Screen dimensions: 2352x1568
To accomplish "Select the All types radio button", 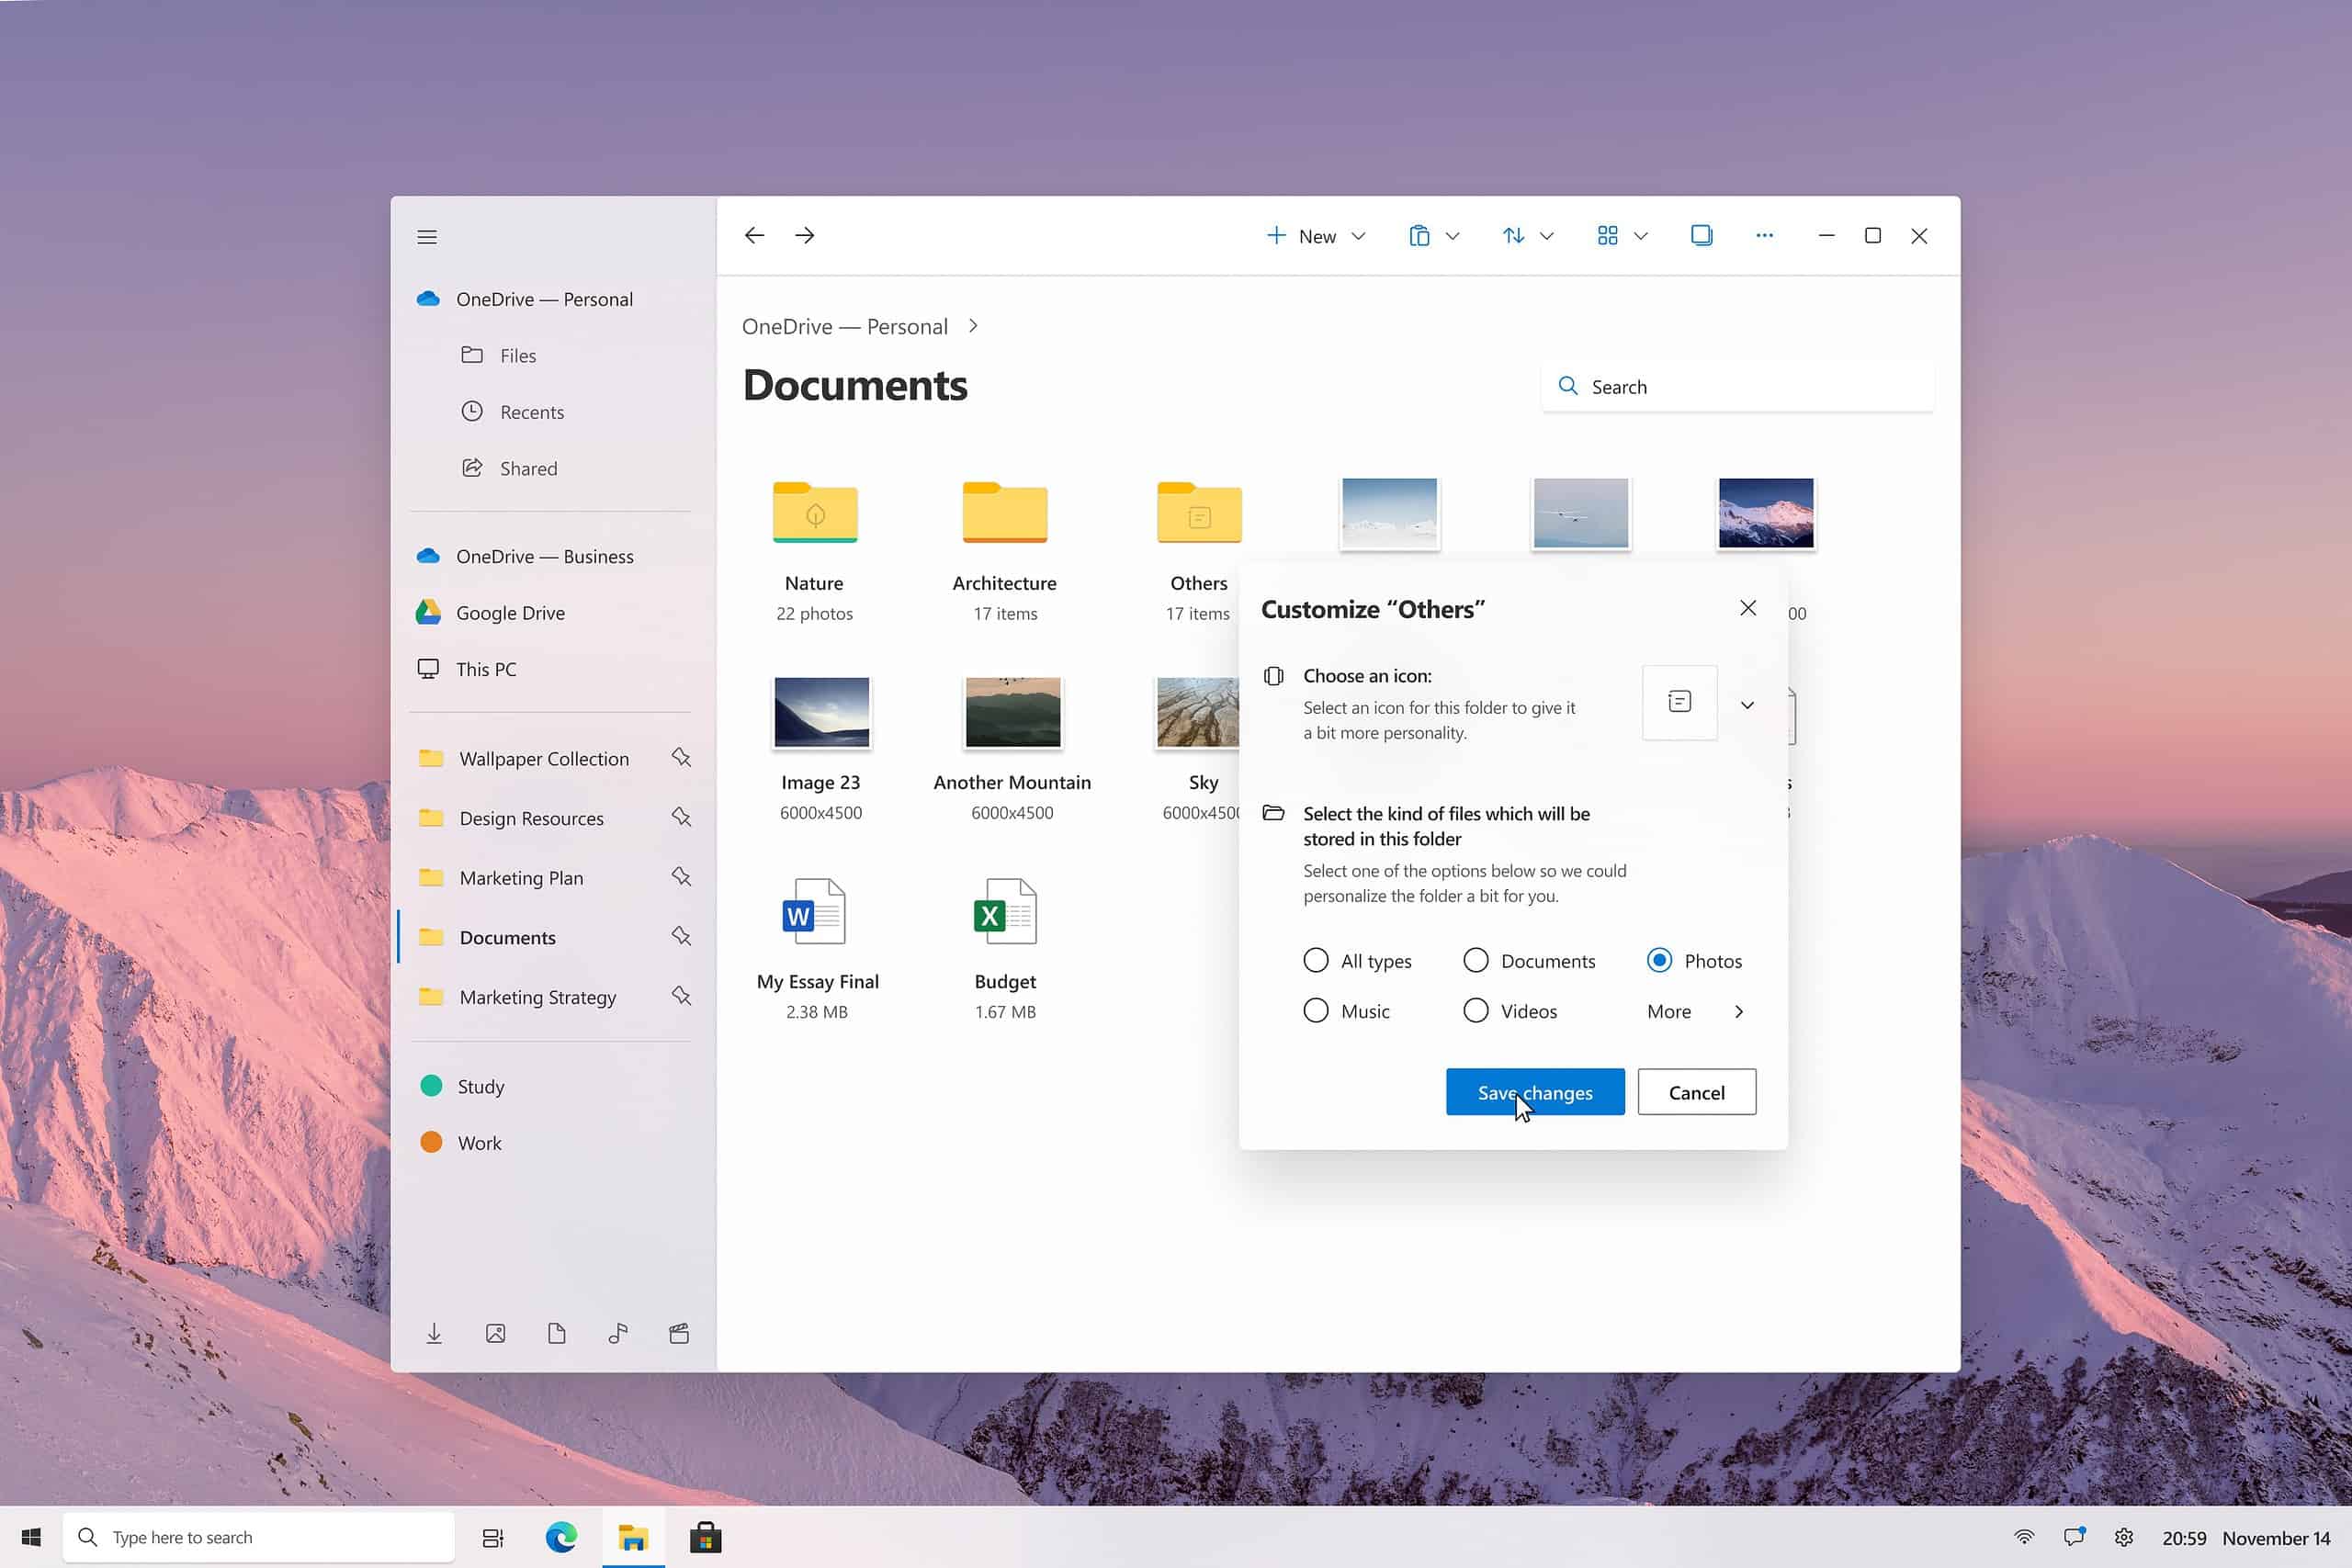I will pyautogui.click(x=1314, y=959).
